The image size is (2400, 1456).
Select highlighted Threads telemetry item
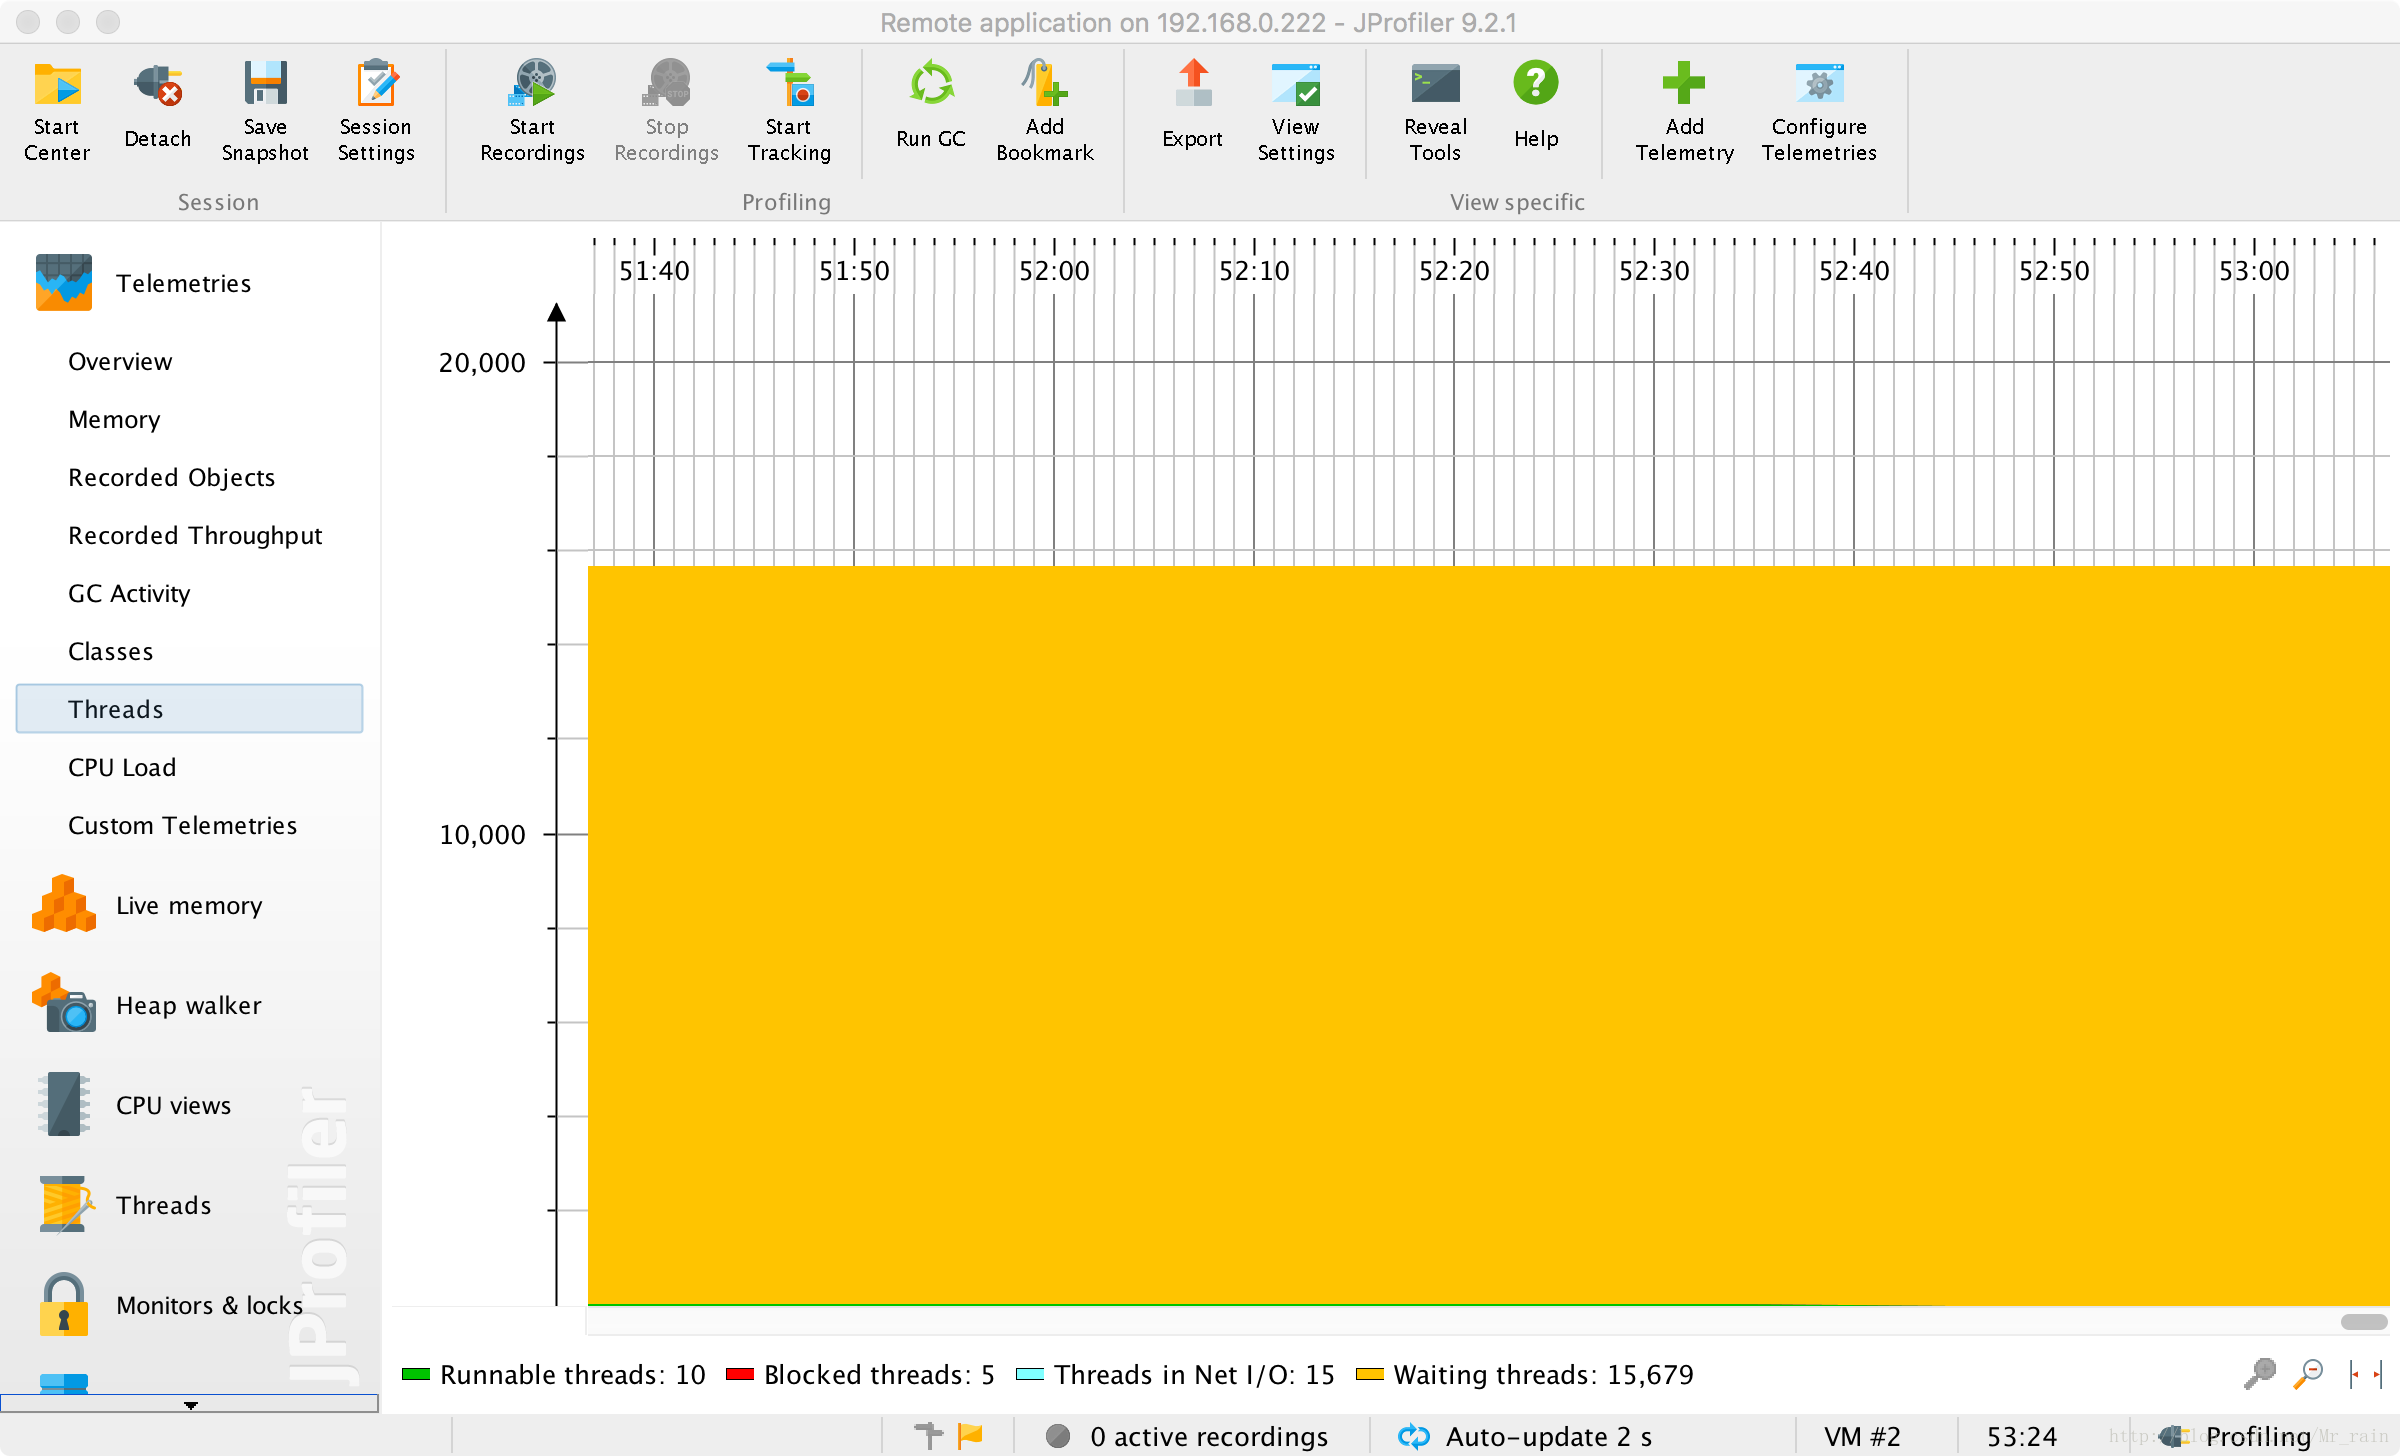[x=189, y=709]
